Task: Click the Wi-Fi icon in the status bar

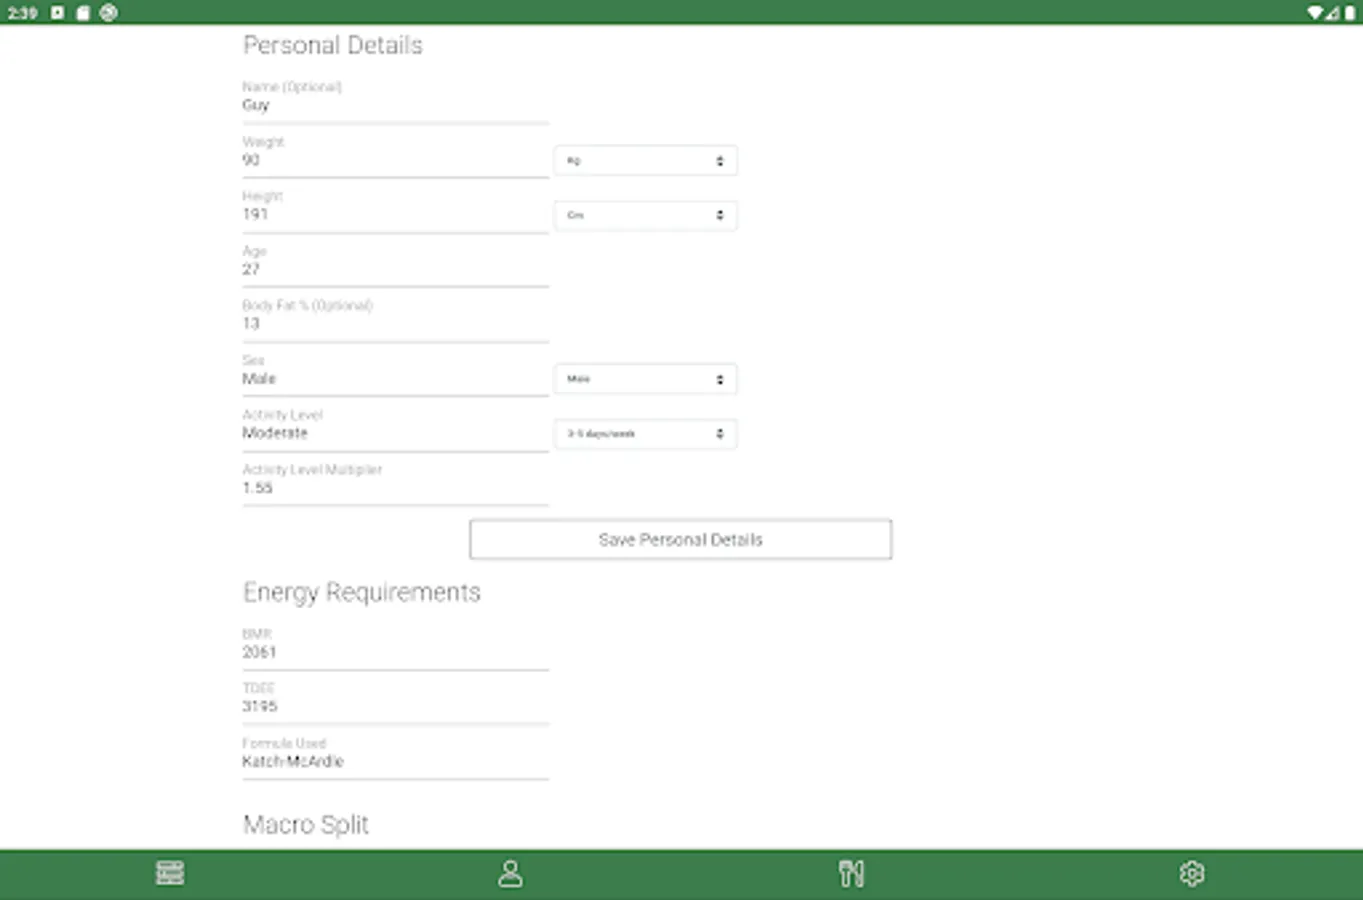Action: click(x=1315, y=12)
